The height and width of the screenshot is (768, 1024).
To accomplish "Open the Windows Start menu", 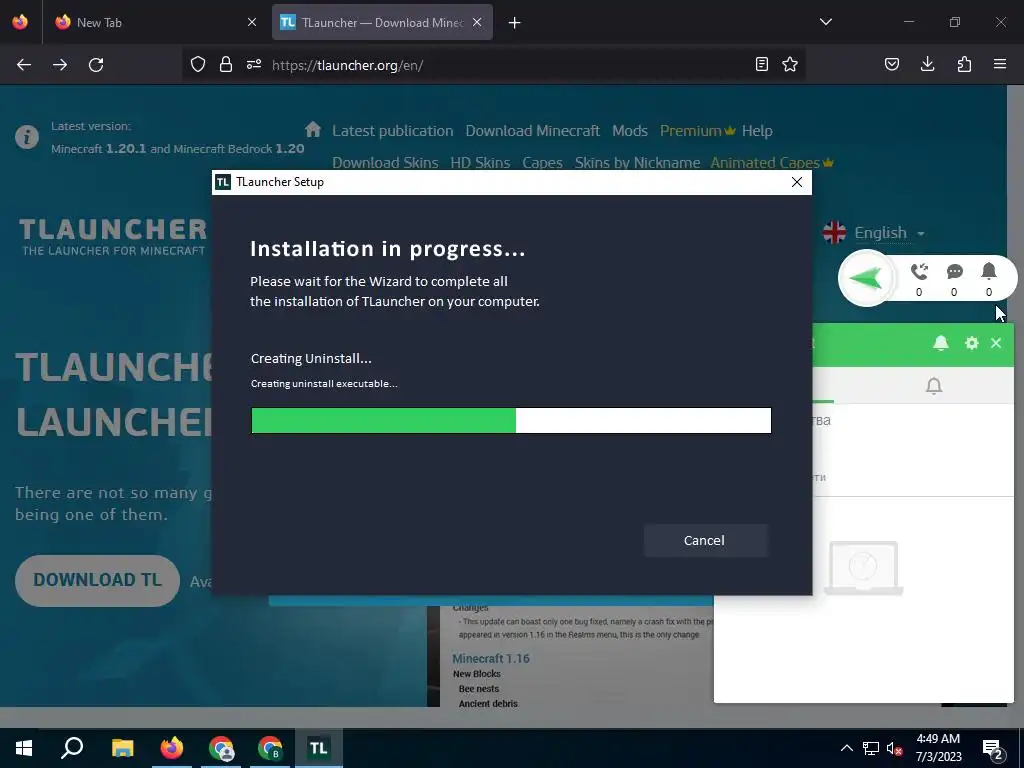I will coord(24,748).
